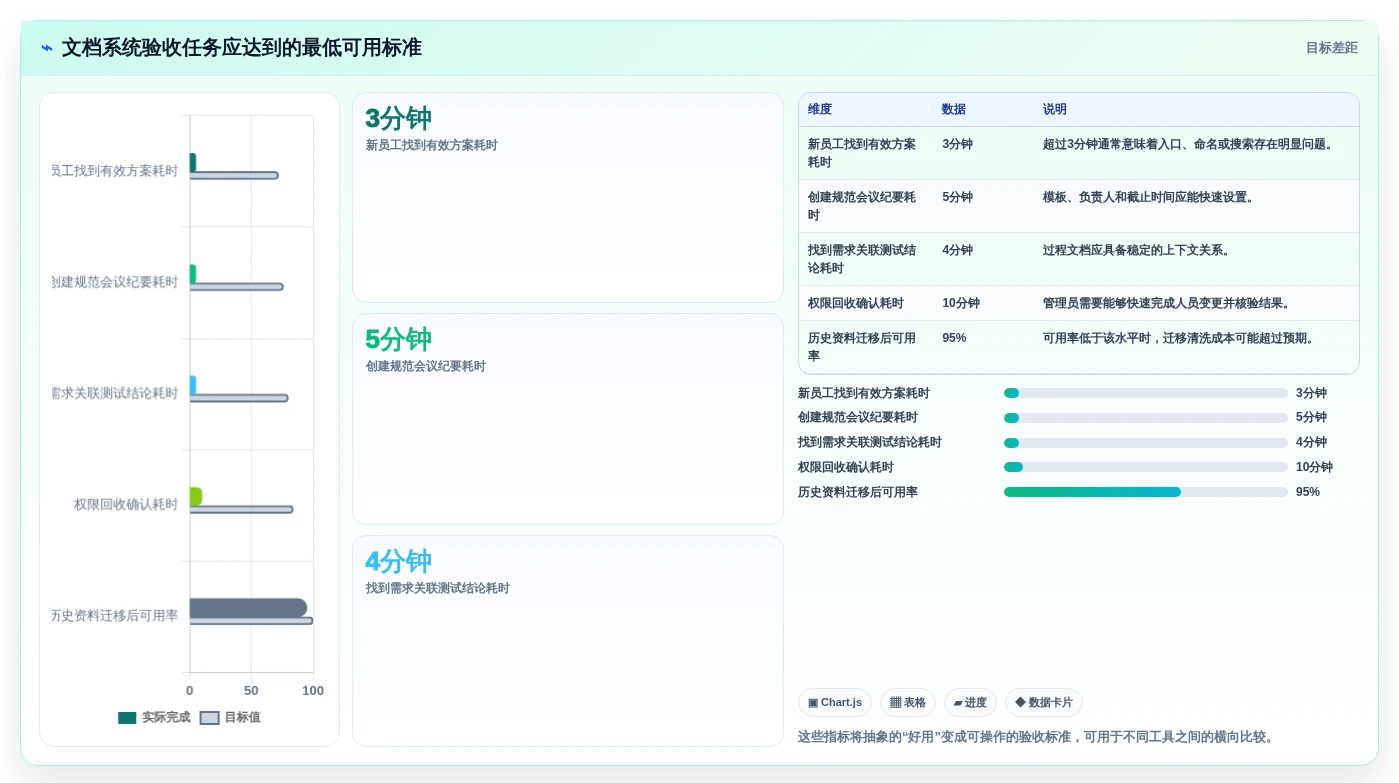Viewport: 1399px width, 783px height.
Task: Click the lightning icon beside the title
Action: 47,48
